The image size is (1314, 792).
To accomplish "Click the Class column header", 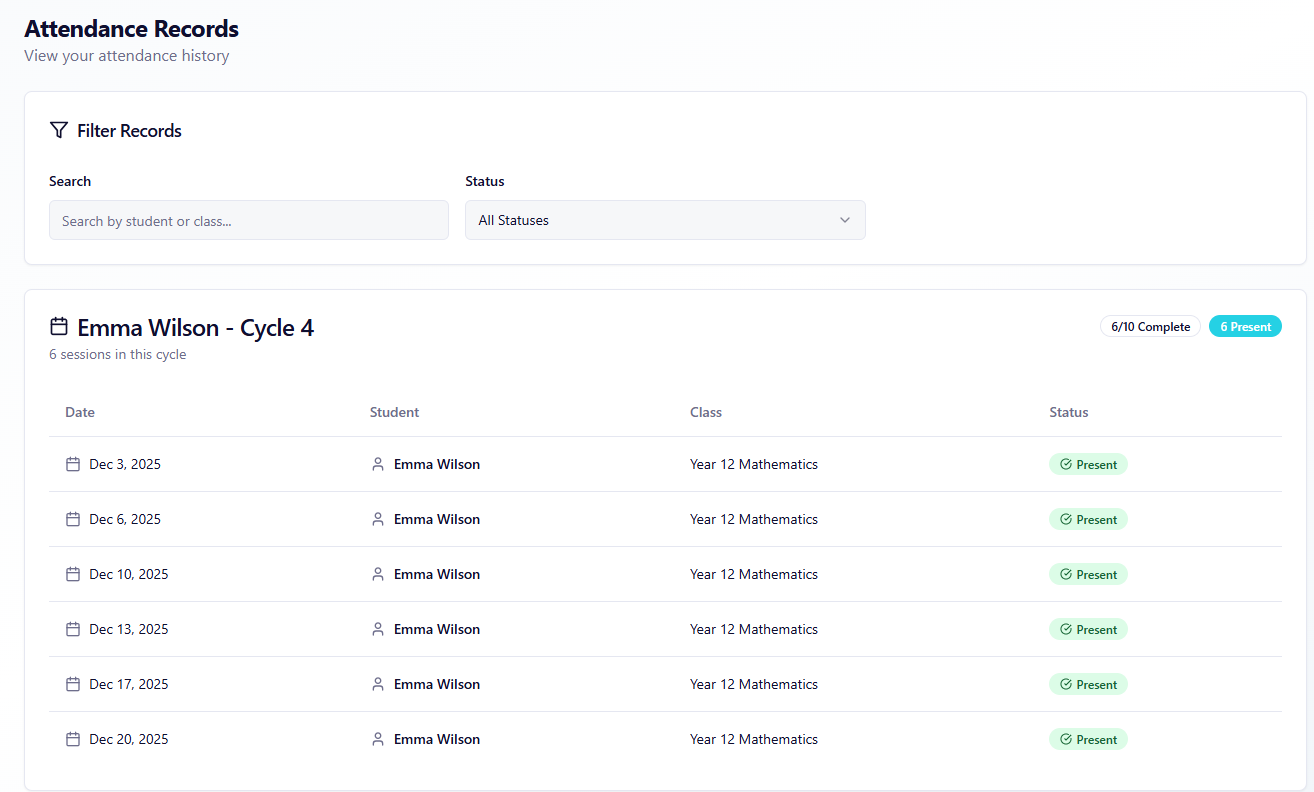I will point(705,412).
